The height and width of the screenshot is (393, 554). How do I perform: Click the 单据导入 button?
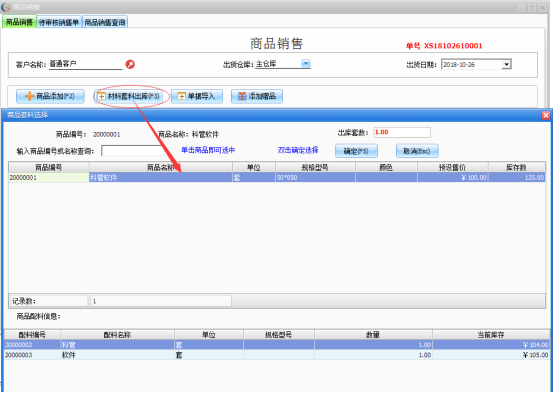click(x=196, y=96)
